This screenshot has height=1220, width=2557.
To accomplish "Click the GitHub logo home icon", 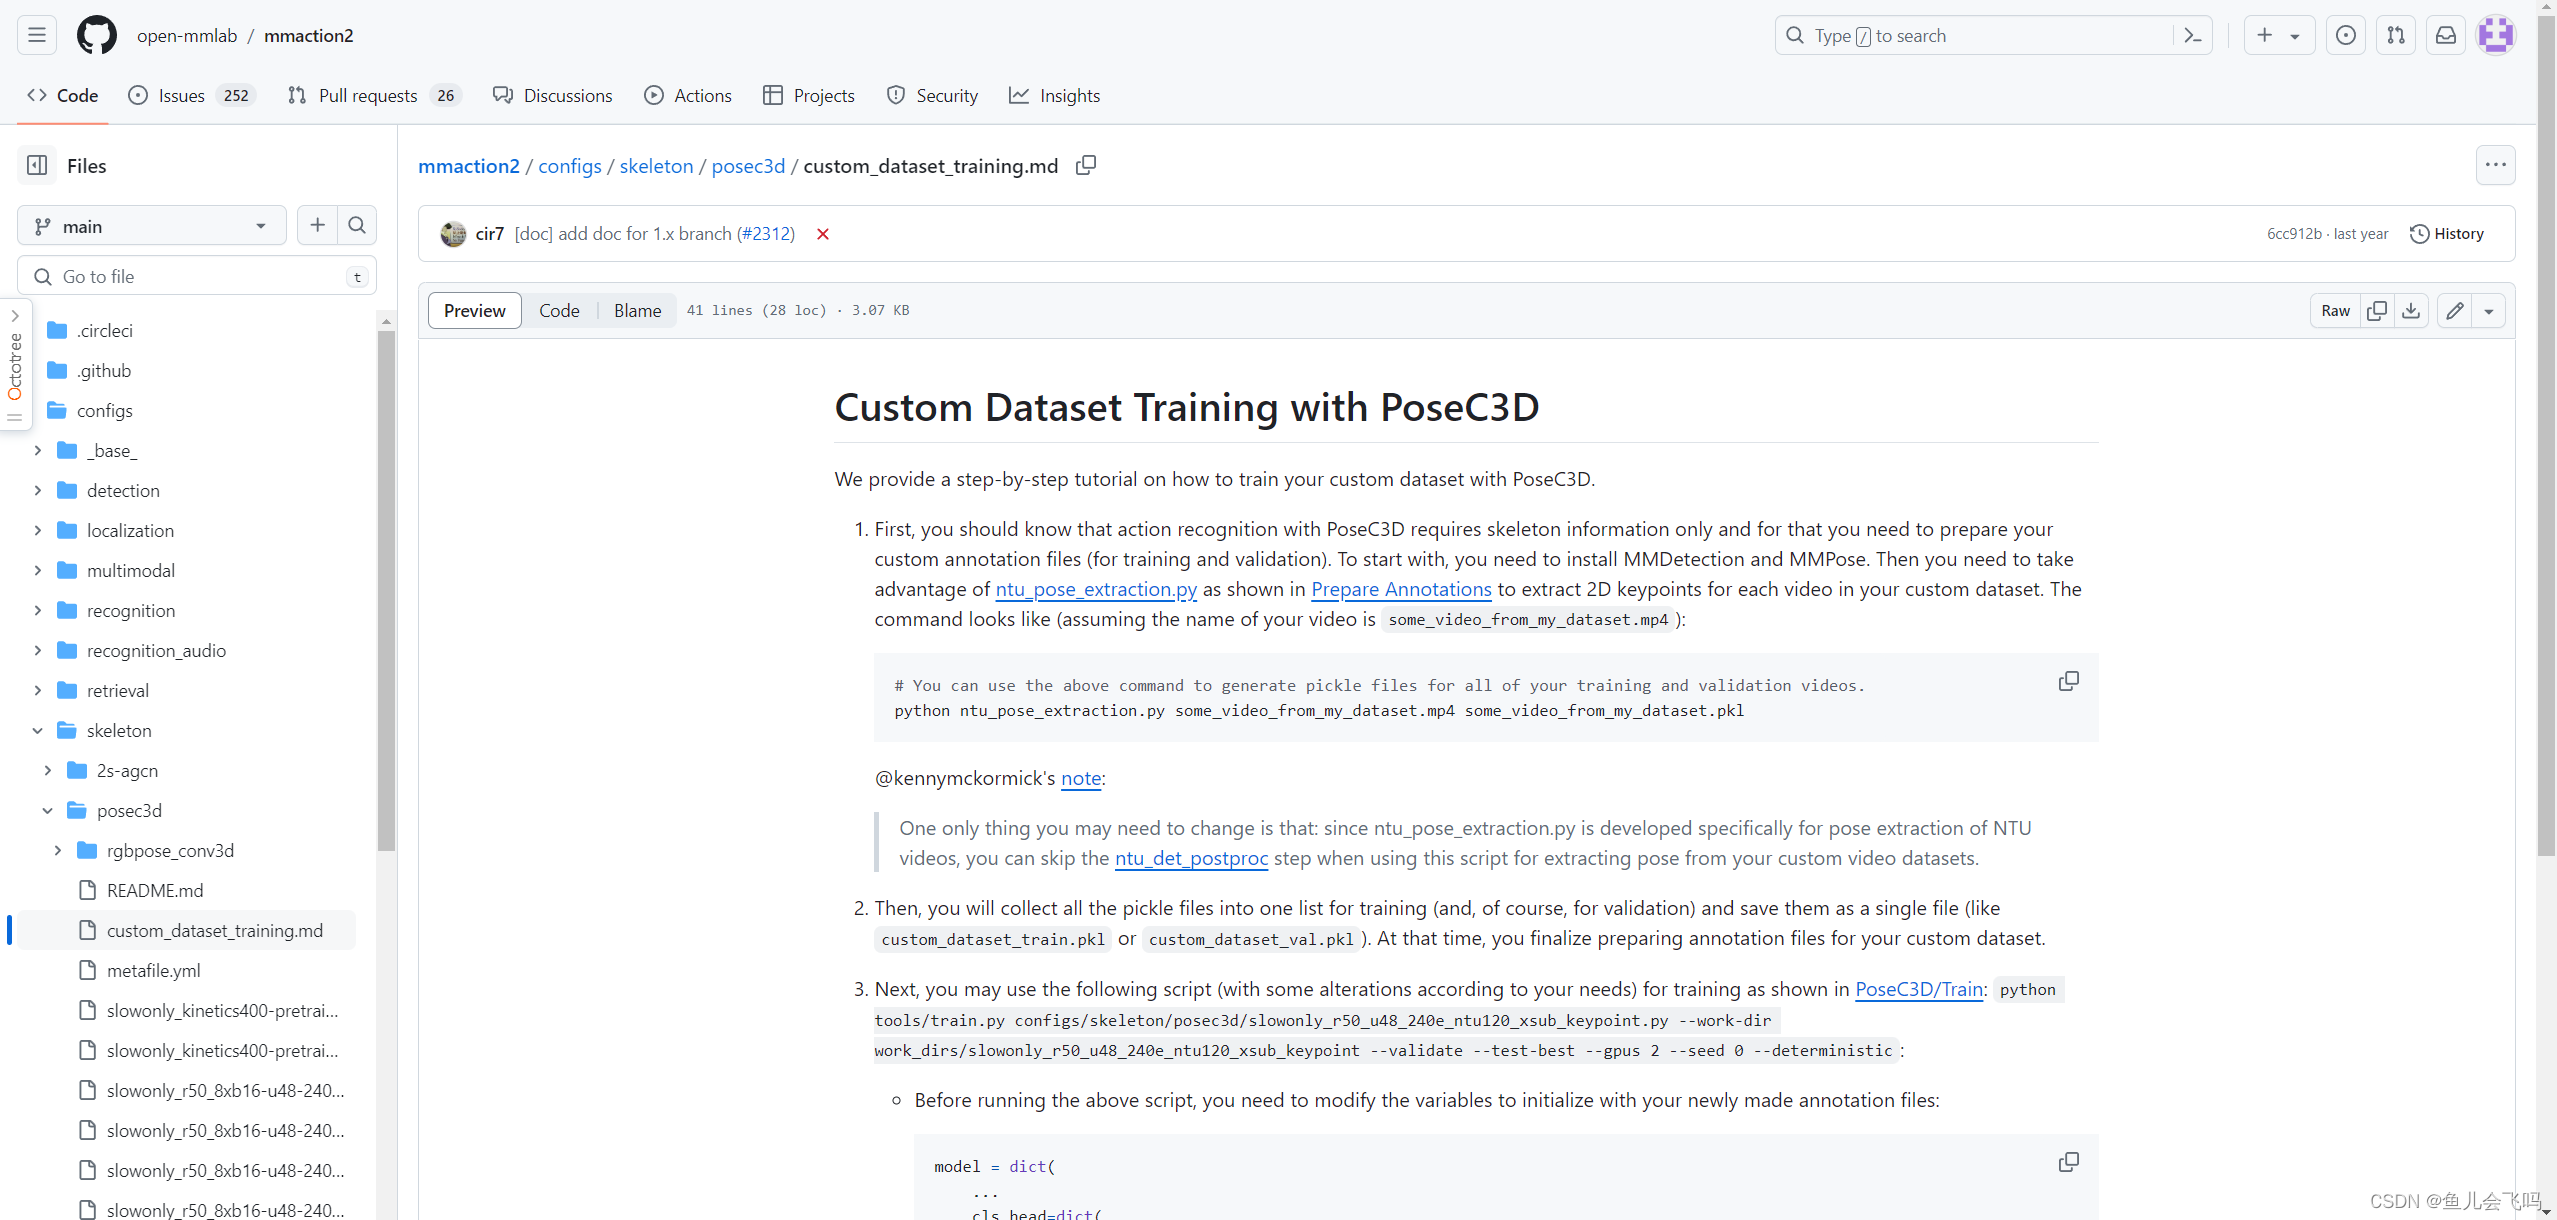I will [x=97, y=36].
